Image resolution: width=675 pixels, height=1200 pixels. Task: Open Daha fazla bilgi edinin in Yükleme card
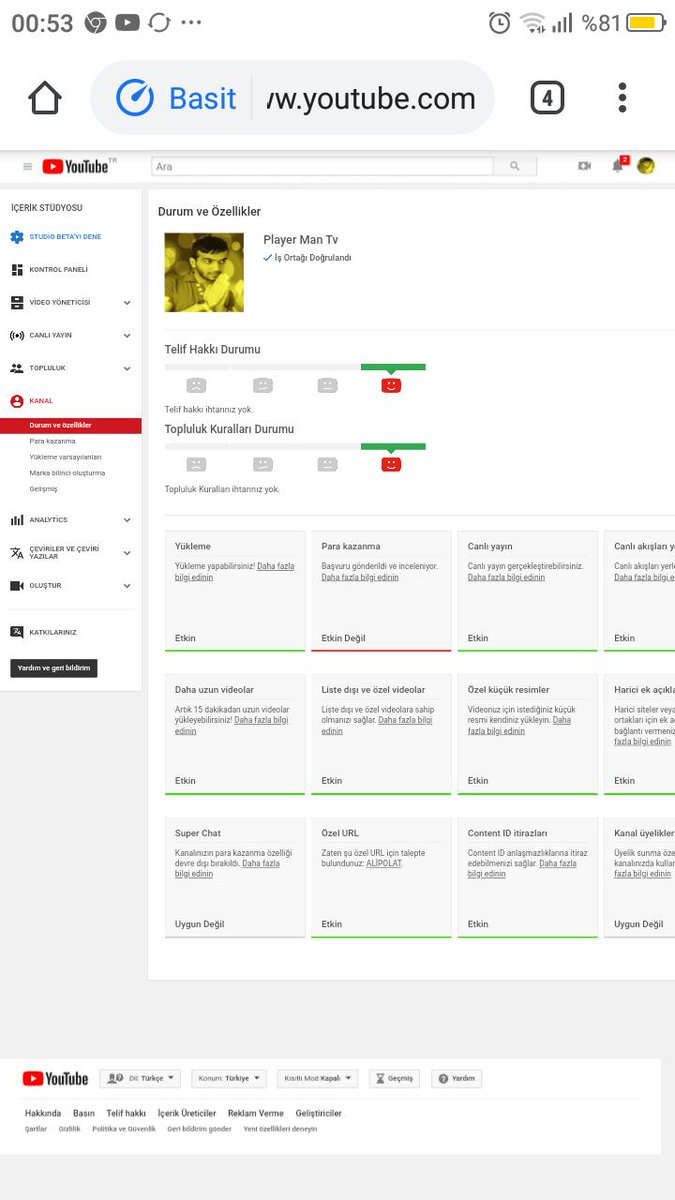click(x=235, y=572)
